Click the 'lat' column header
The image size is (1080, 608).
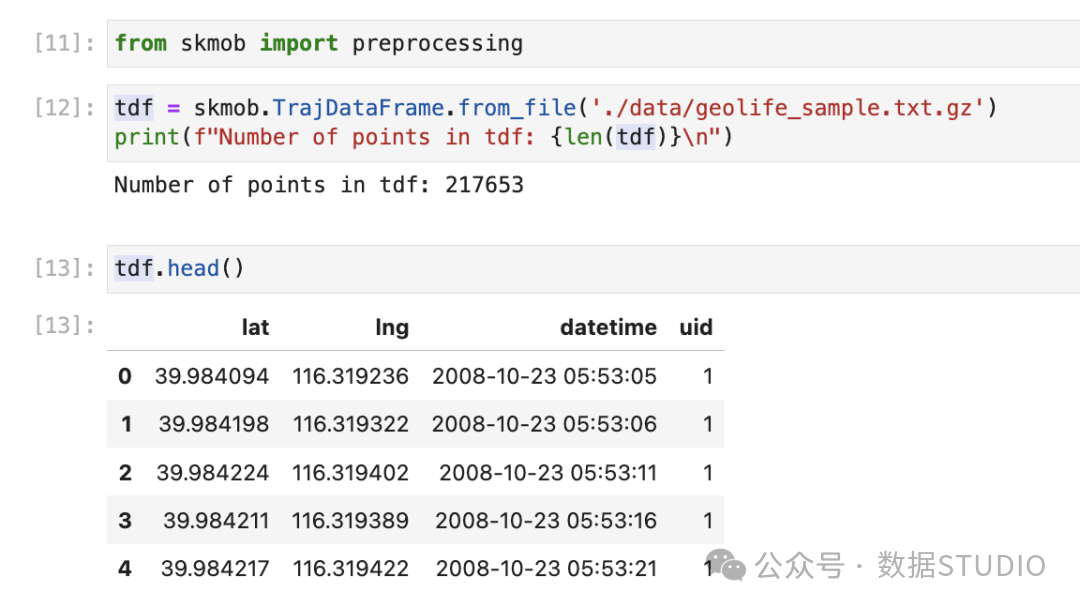pos(256,328)
